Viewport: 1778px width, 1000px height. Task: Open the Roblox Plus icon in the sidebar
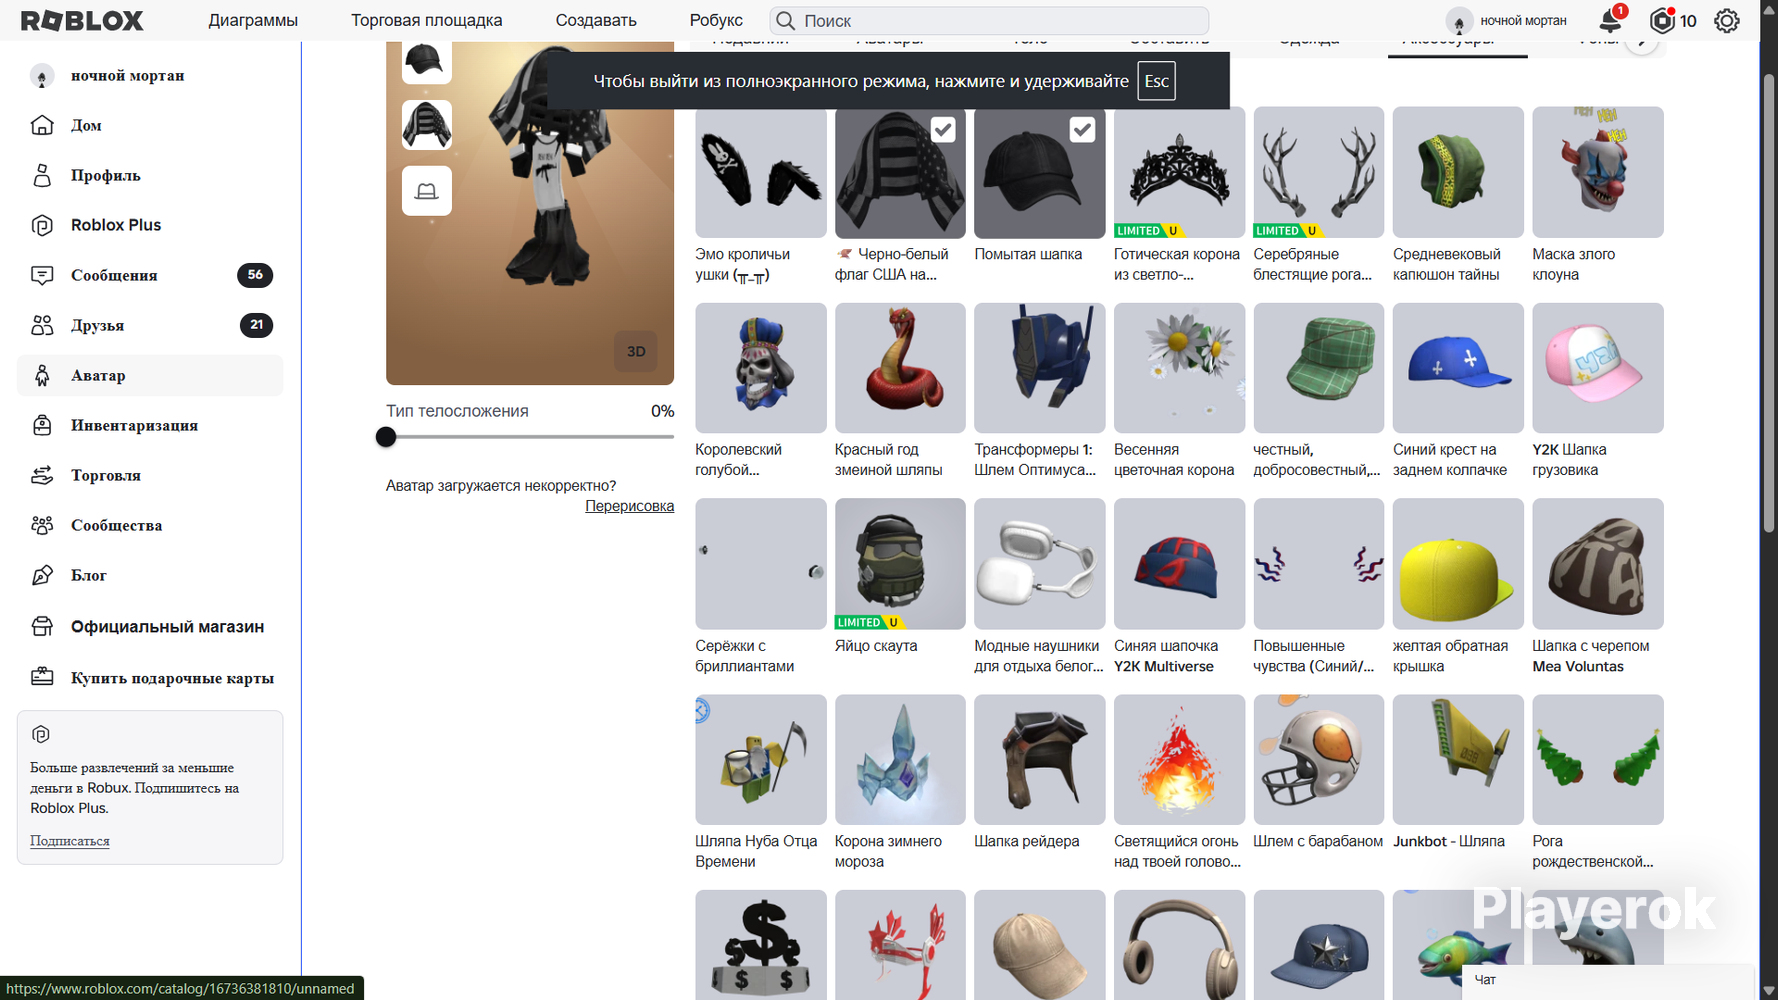click(x=42, y=225)
